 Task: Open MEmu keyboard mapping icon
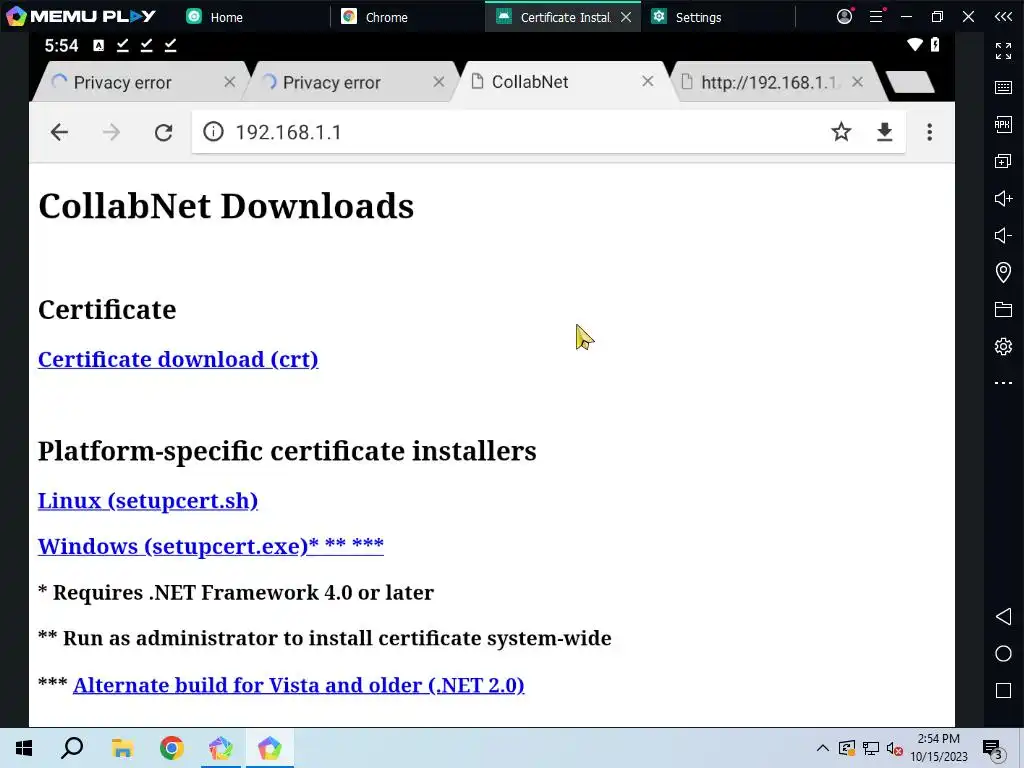pos(1003,88)
